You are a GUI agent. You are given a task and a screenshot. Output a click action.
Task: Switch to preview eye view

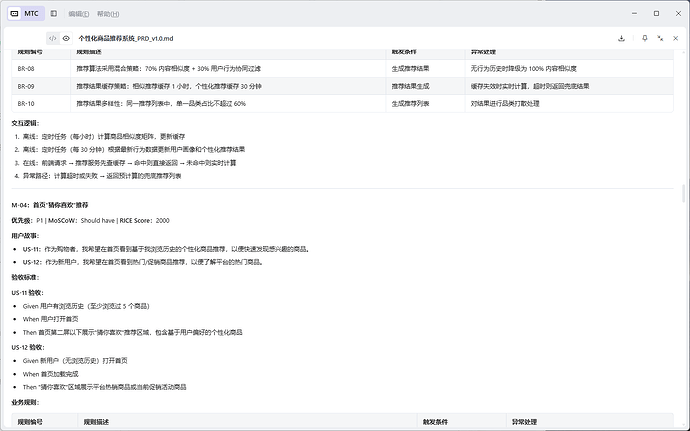pyautogui.click(x=66, y=38)
